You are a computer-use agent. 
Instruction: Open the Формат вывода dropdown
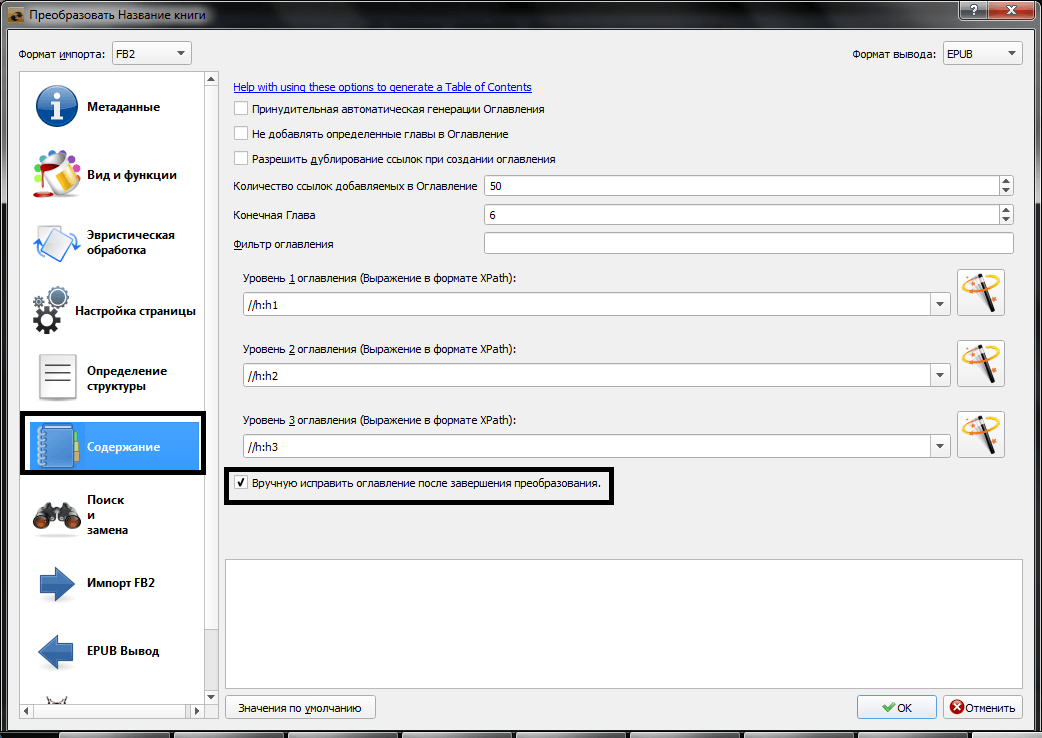tap(982, 53)
